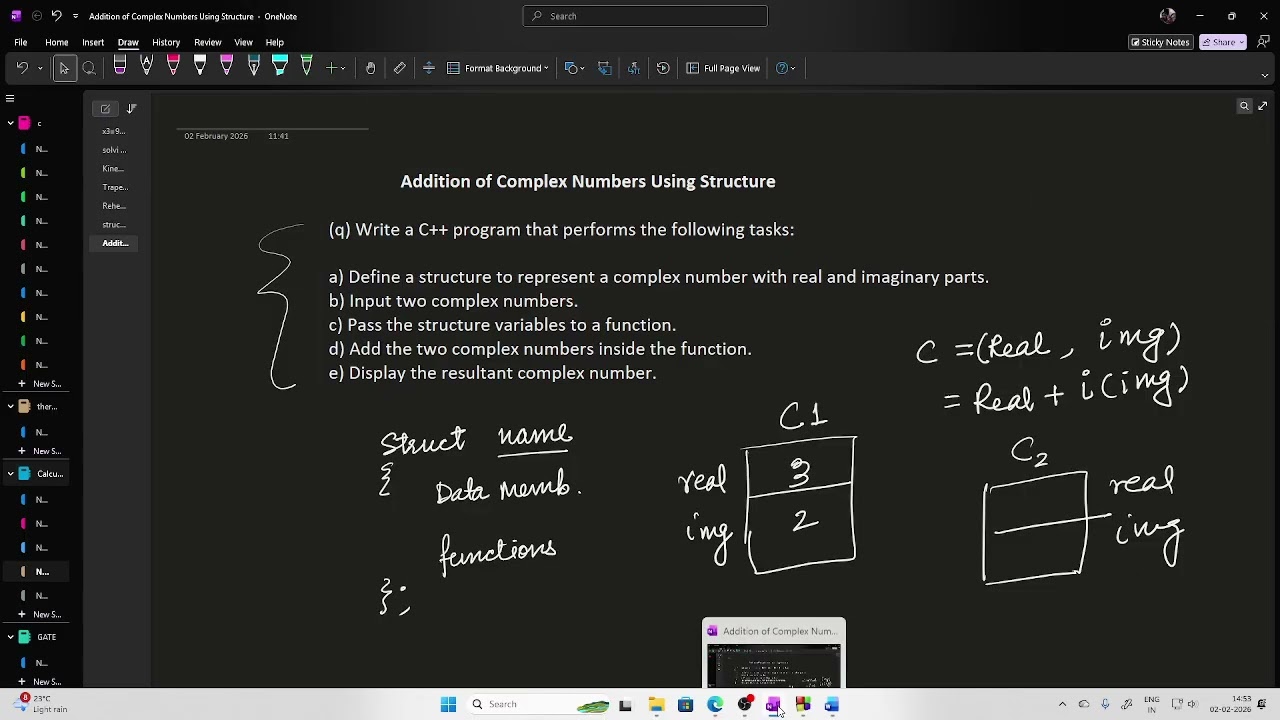Image resolution: width=1280 pixels, height=720 pixels.
Task: Collapse the 'Calcu...' notebook
Action: (x=10, y=474)
